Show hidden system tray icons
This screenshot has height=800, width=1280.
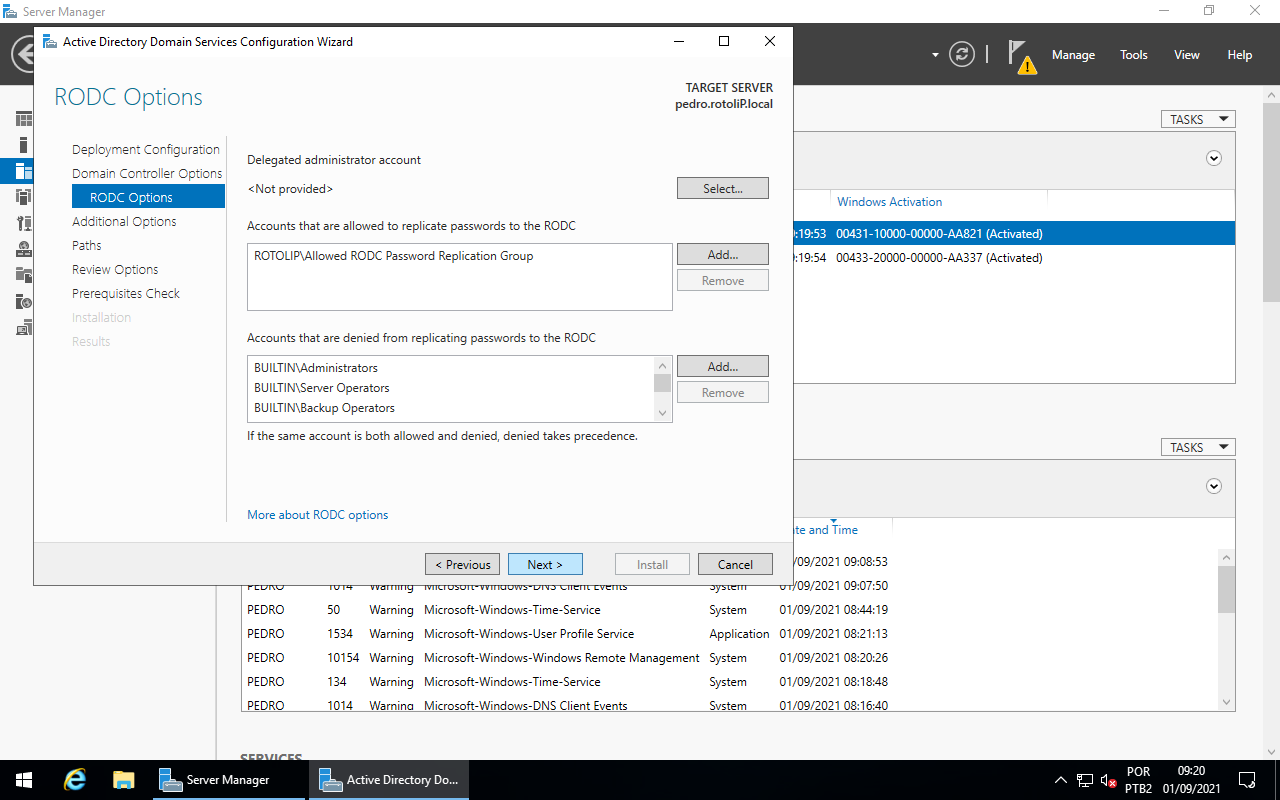[1061, 780]
